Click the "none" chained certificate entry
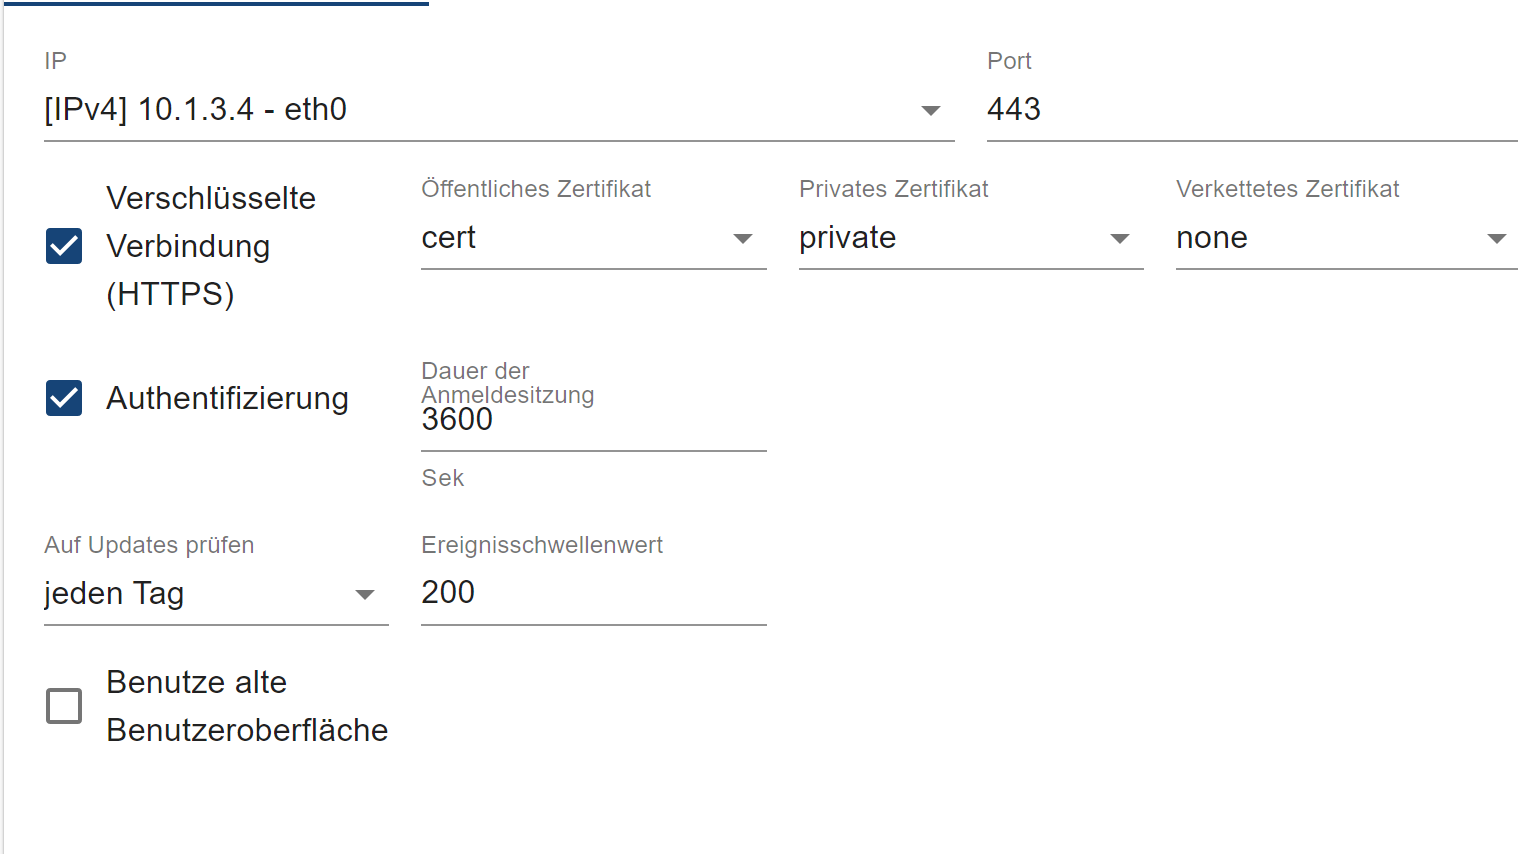 coord(1212,238)
